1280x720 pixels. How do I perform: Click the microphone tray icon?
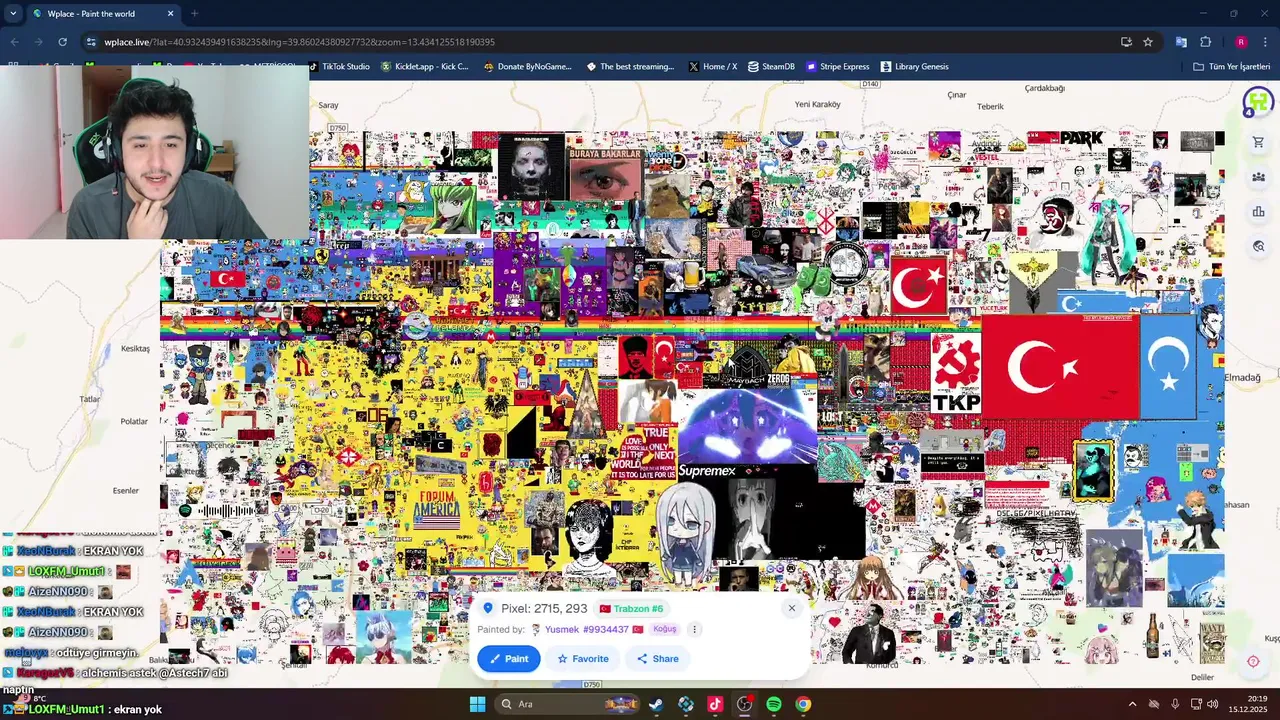tap(1175, 704)
